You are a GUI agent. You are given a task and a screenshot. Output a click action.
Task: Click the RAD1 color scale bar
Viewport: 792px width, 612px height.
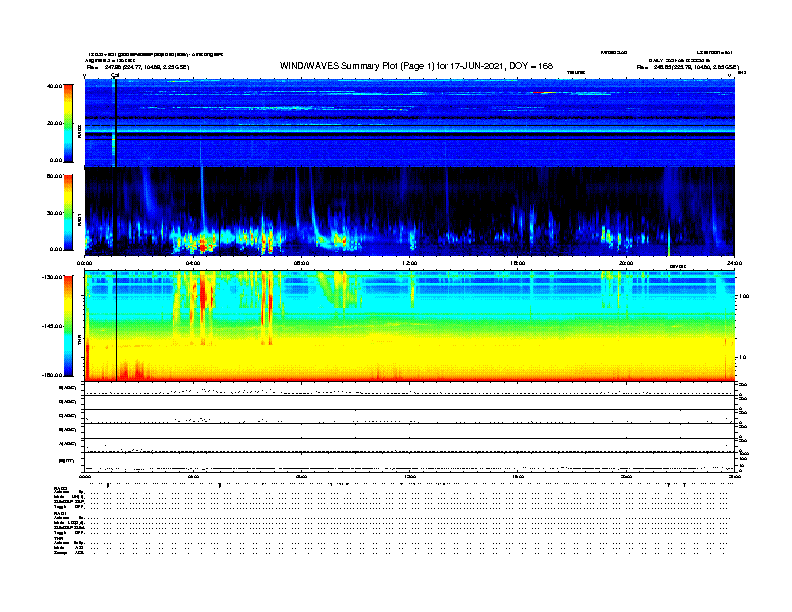tap(68, 212)
